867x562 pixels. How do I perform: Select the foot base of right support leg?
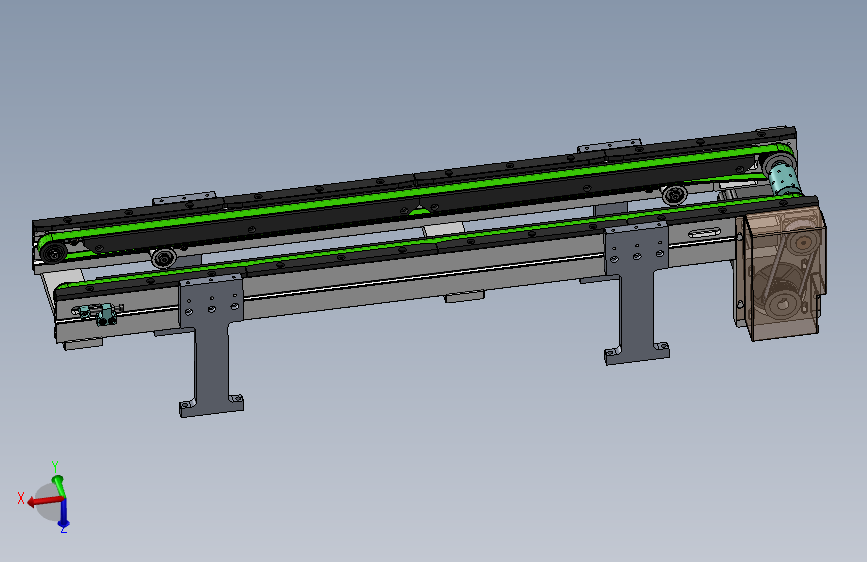(x=637, y=353)
